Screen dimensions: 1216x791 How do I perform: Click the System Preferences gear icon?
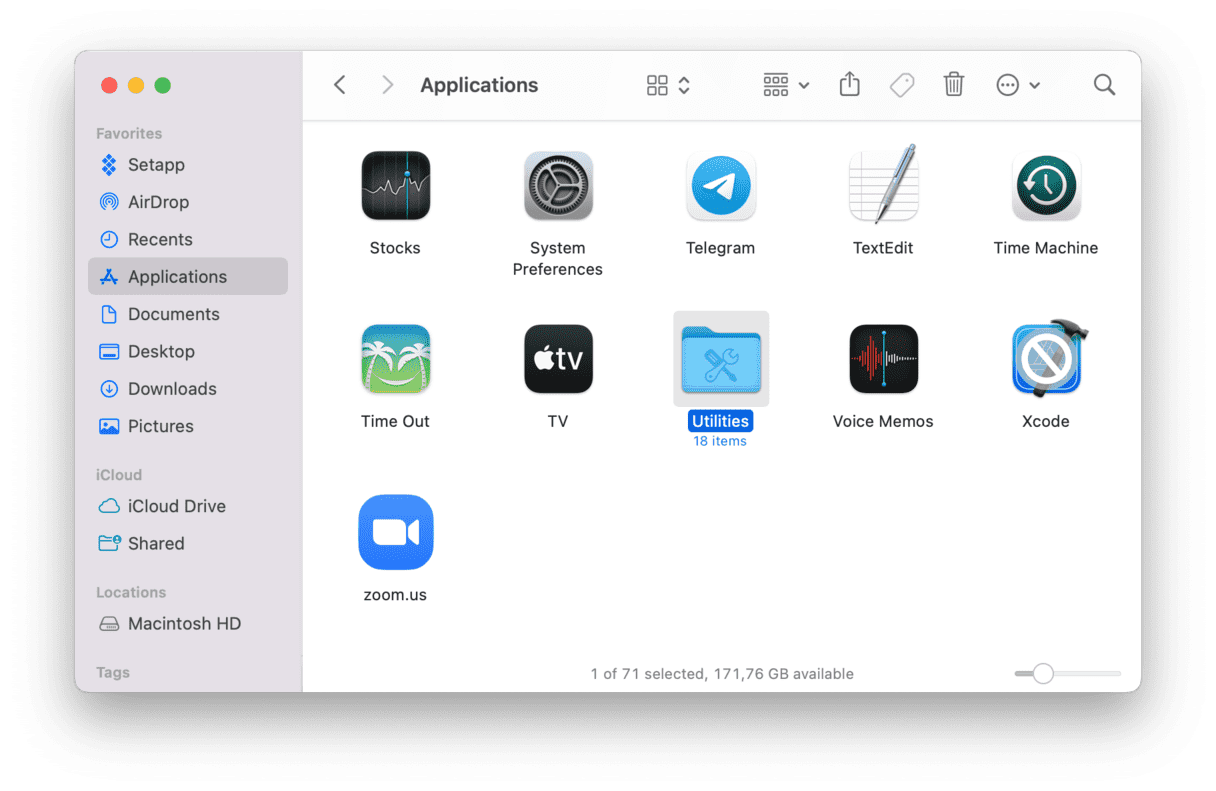click(x=558, y=187)
